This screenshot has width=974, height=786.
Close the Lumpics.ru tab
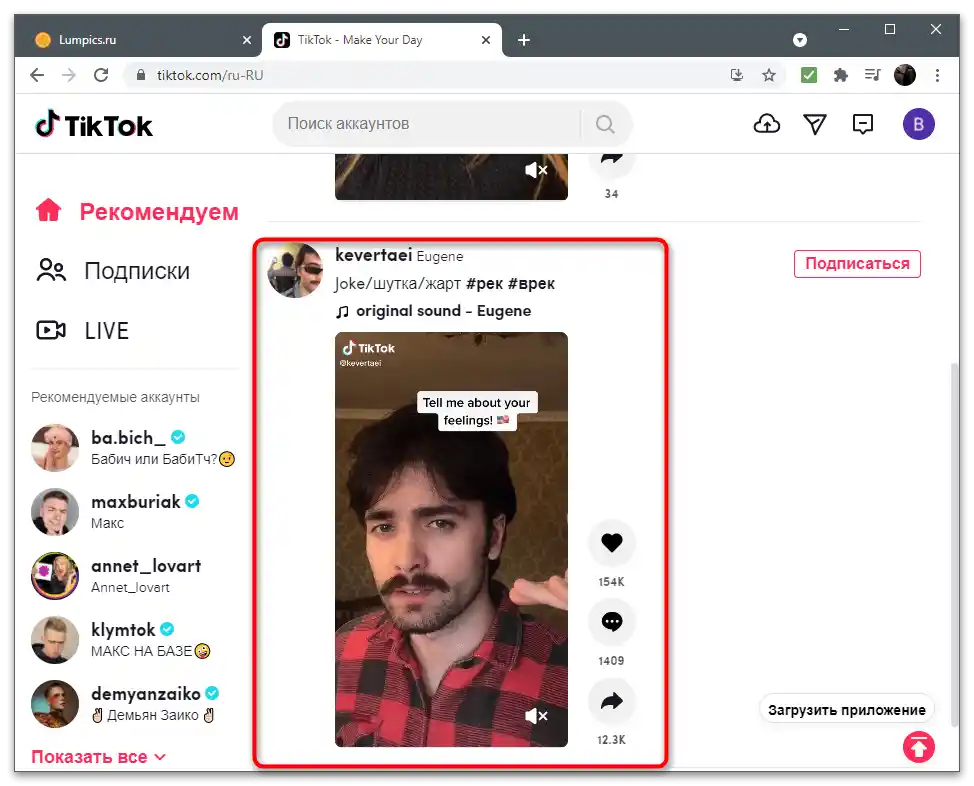click(247, 40)
